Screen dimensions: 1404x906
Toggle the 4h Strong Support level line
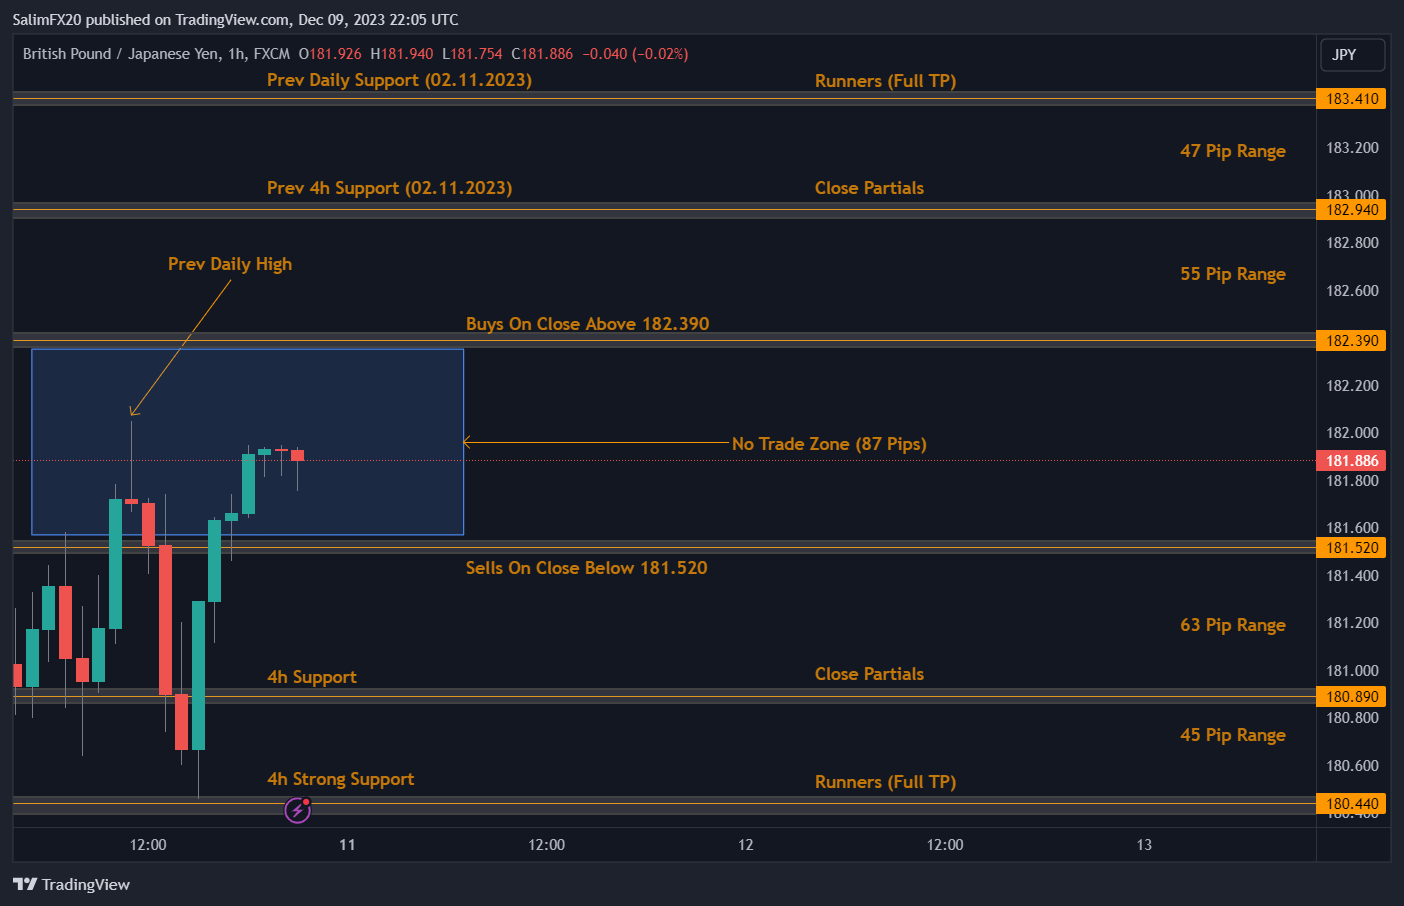[700, 803]
